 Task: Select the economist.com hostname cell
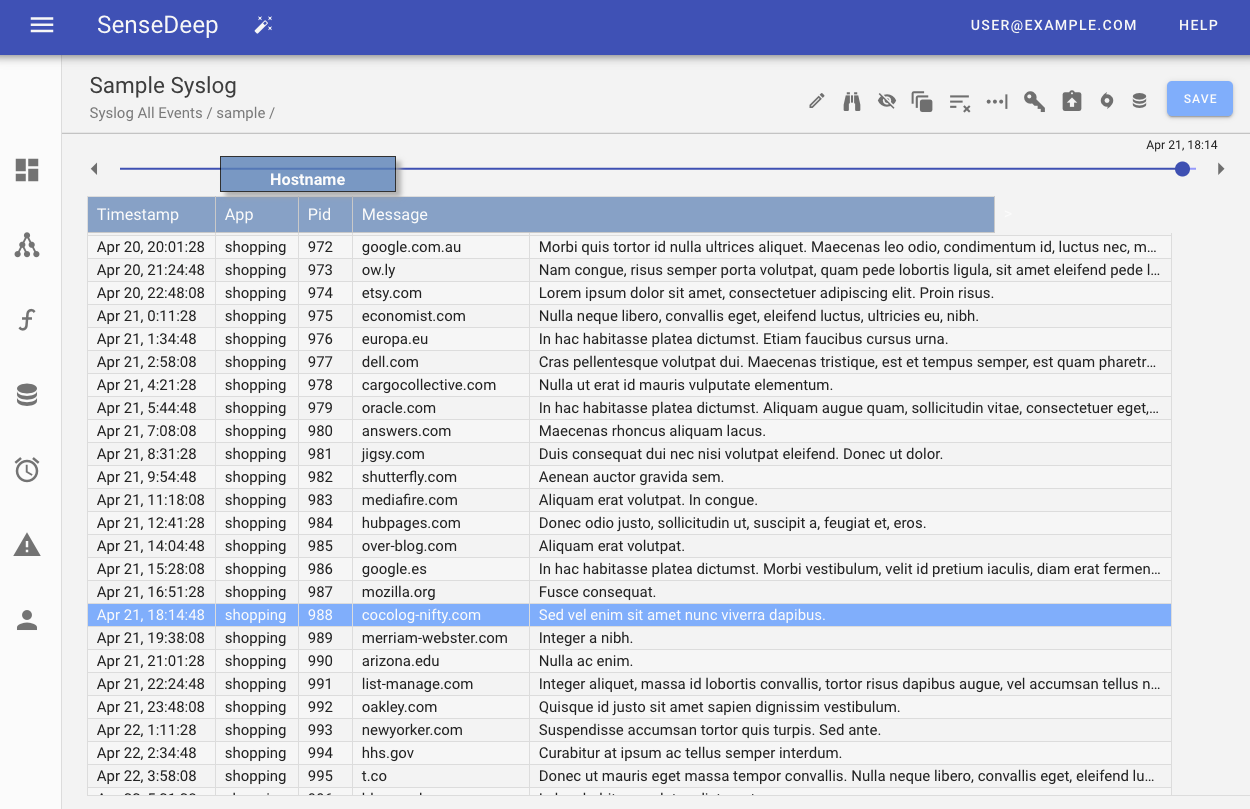click(x=441, y=316)
